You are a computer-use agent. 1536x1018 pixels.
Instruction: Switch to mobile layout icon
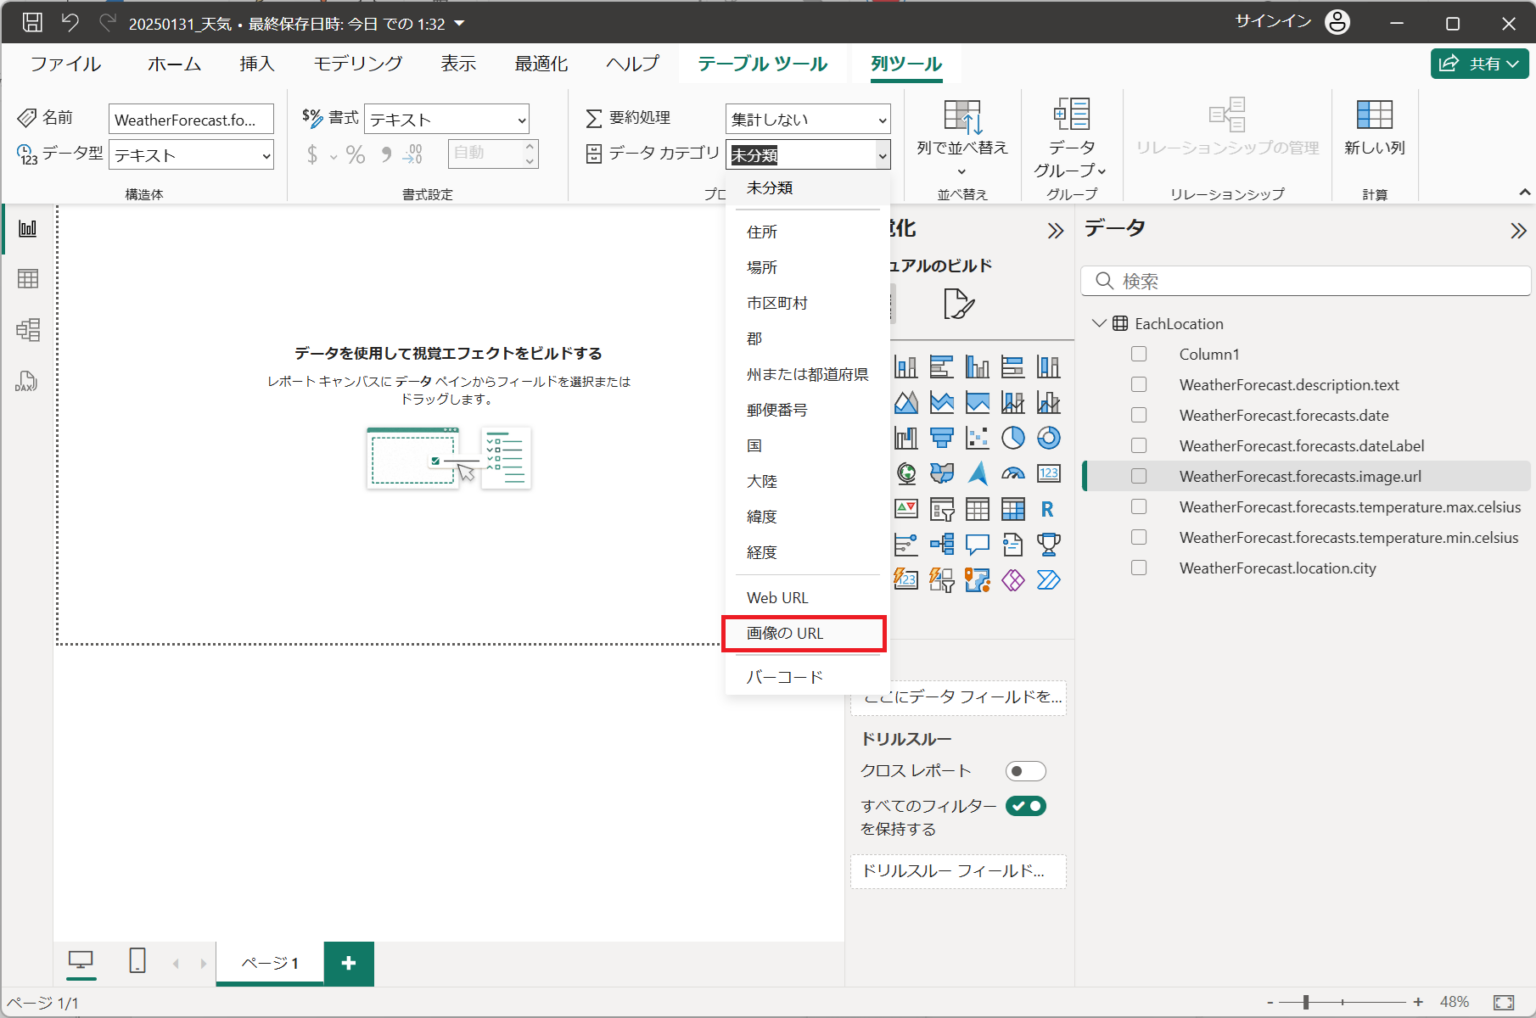pyautogui.click(x=137, y=962)
